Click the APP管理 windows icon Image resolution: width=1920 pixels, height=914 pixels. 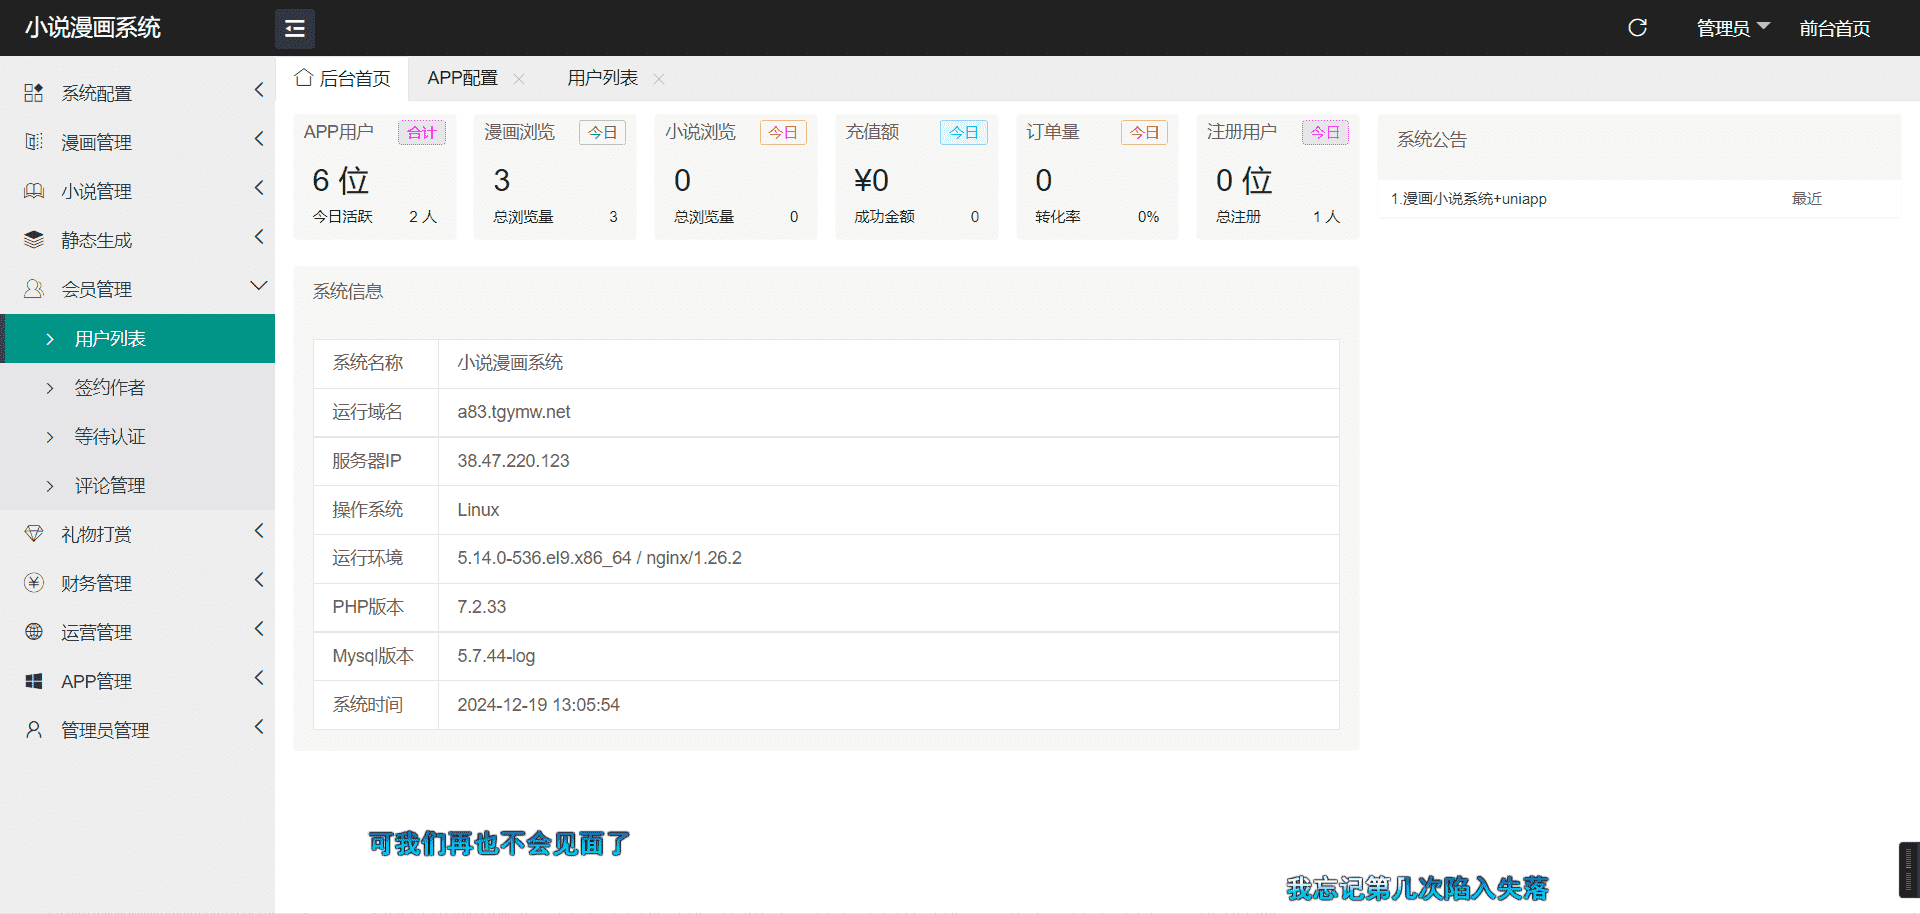point(34,681)
